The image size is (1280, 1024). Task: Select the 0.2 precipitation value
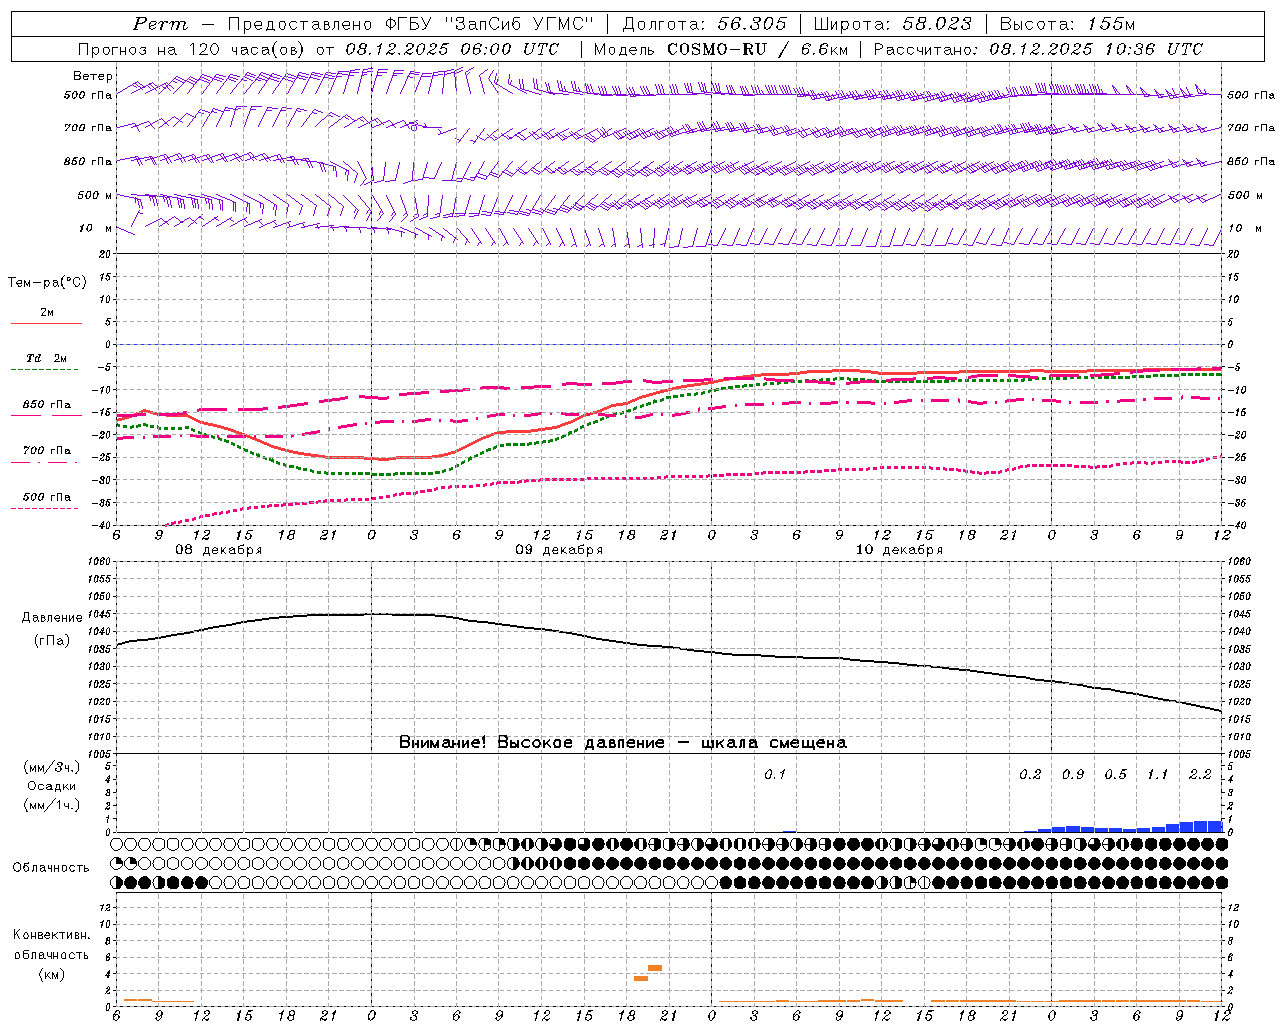pyautogui.click(x=1030, y=775)
